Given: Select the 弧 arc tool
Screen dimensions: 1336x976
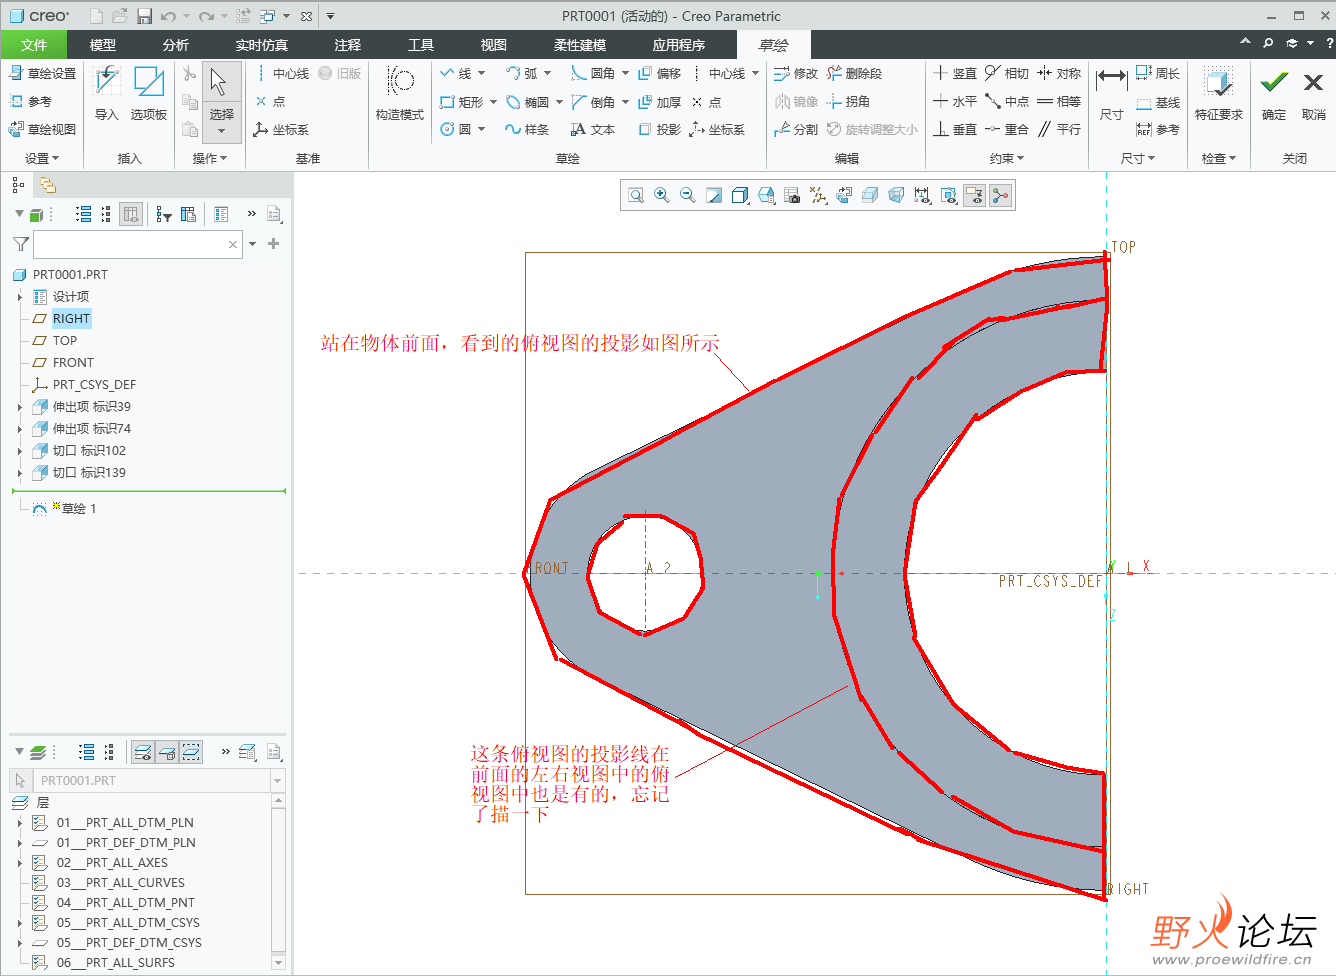Looking at the screenshot, I should click(522, 73).
